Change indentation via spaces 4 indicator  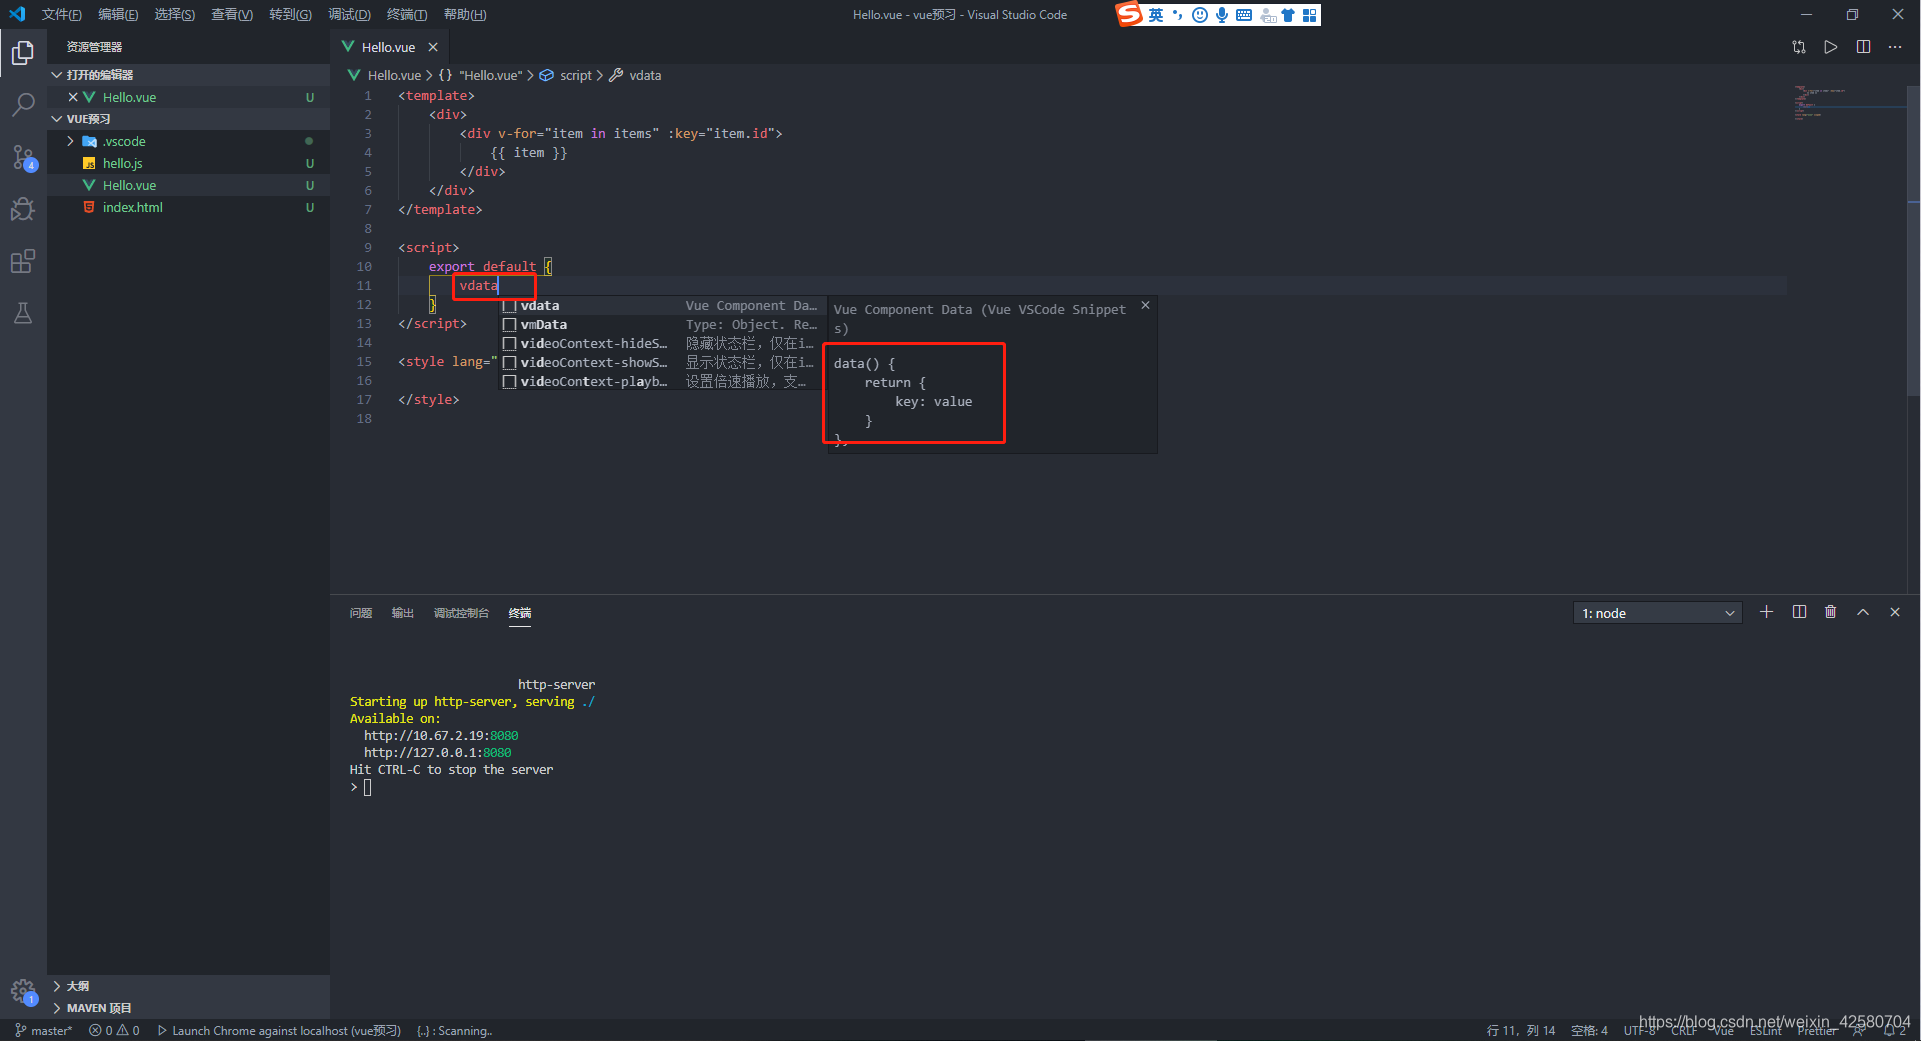tap(1589, 1031)
